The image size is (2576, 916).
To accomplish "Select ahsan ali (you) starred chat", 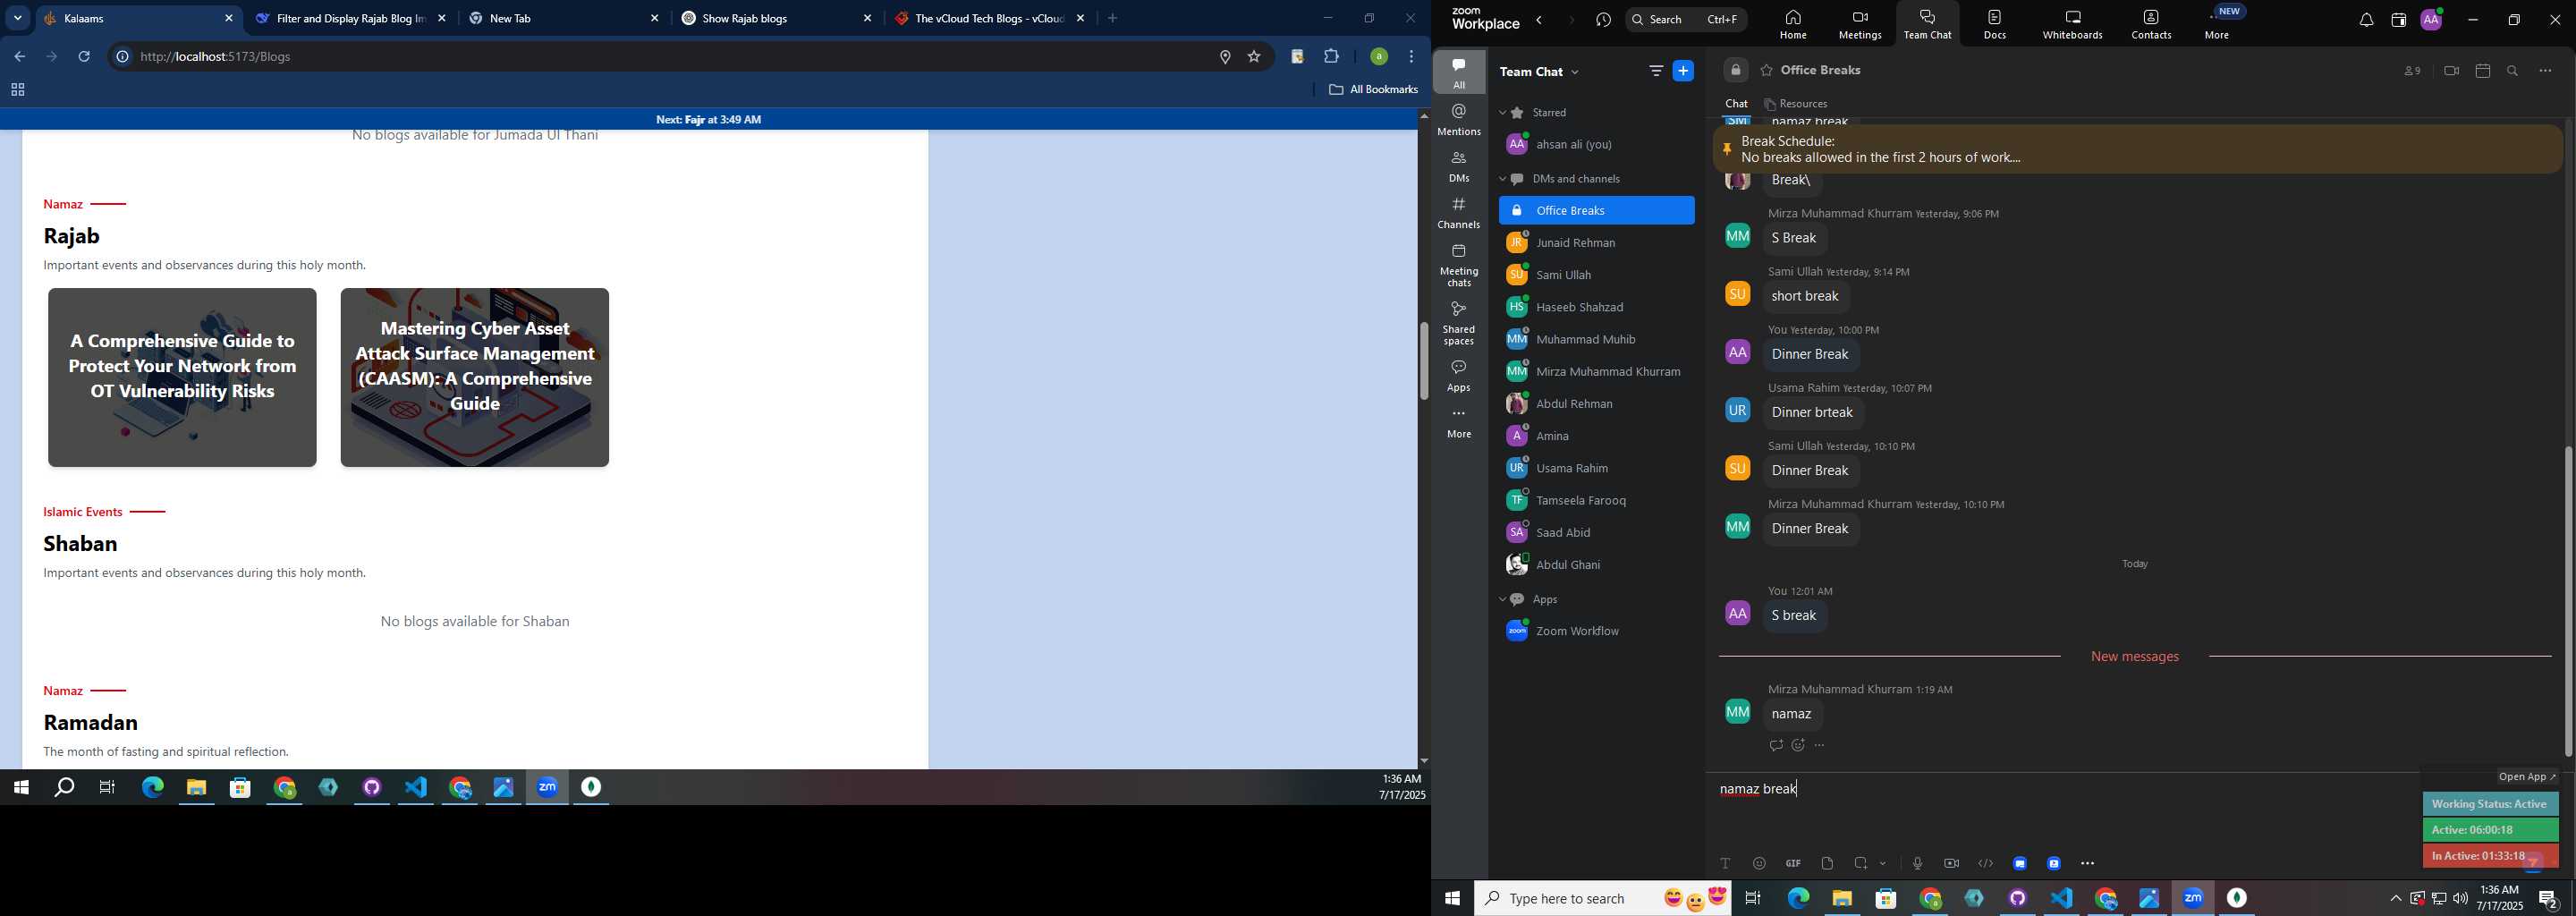I will (x=1596, y=145).
